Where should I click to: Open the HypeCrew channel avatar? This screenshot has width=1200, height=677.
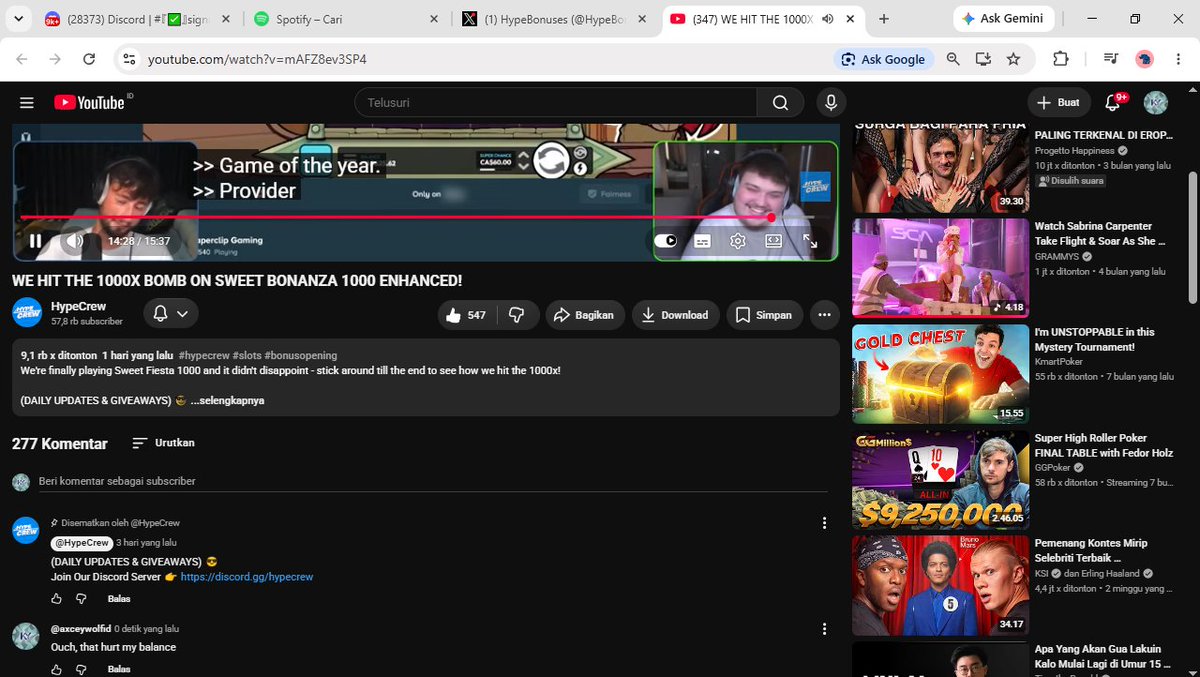(27, 313)
